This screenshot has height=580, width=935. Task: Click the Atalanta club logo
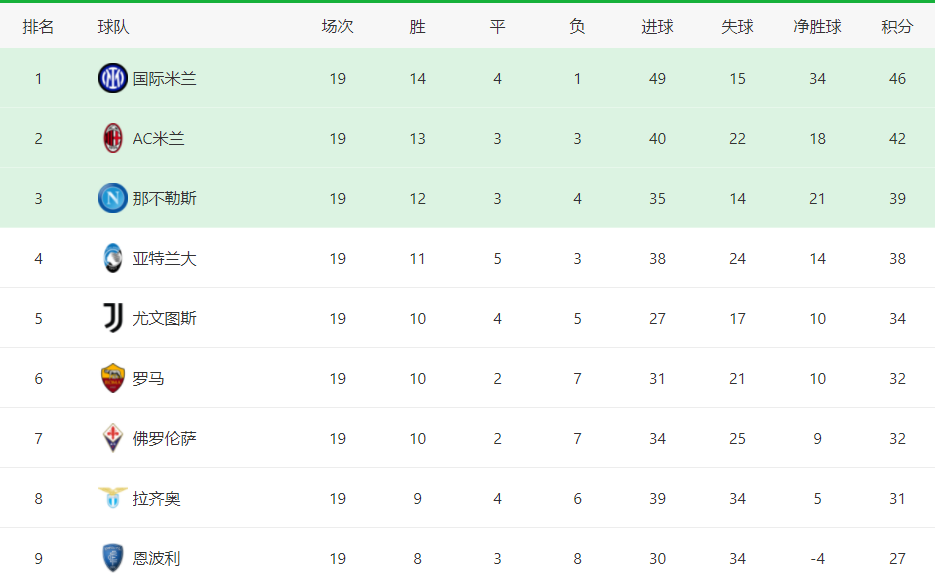pyautogui.click(x=113, y=258)
